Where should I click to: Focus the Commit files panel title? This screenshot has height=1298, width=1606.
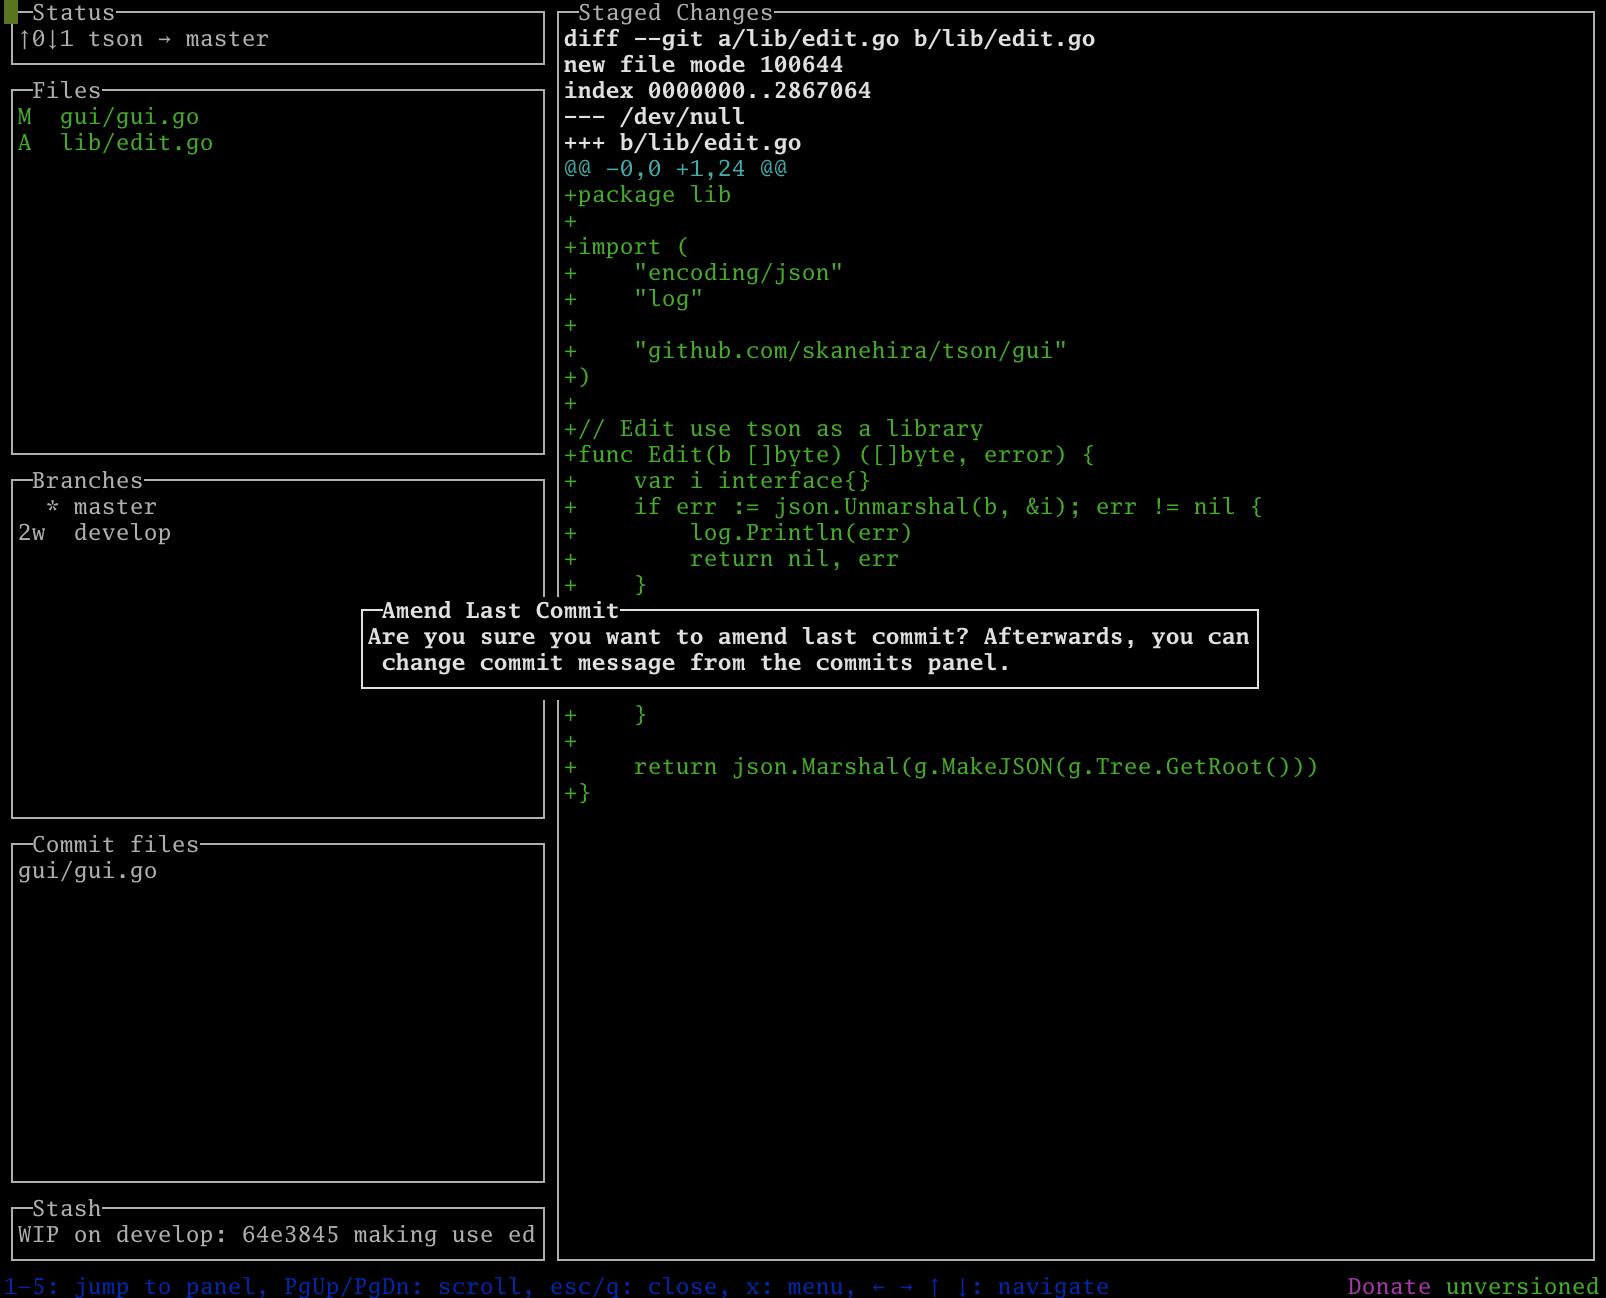pyautogui.click(x=116, y=845)
